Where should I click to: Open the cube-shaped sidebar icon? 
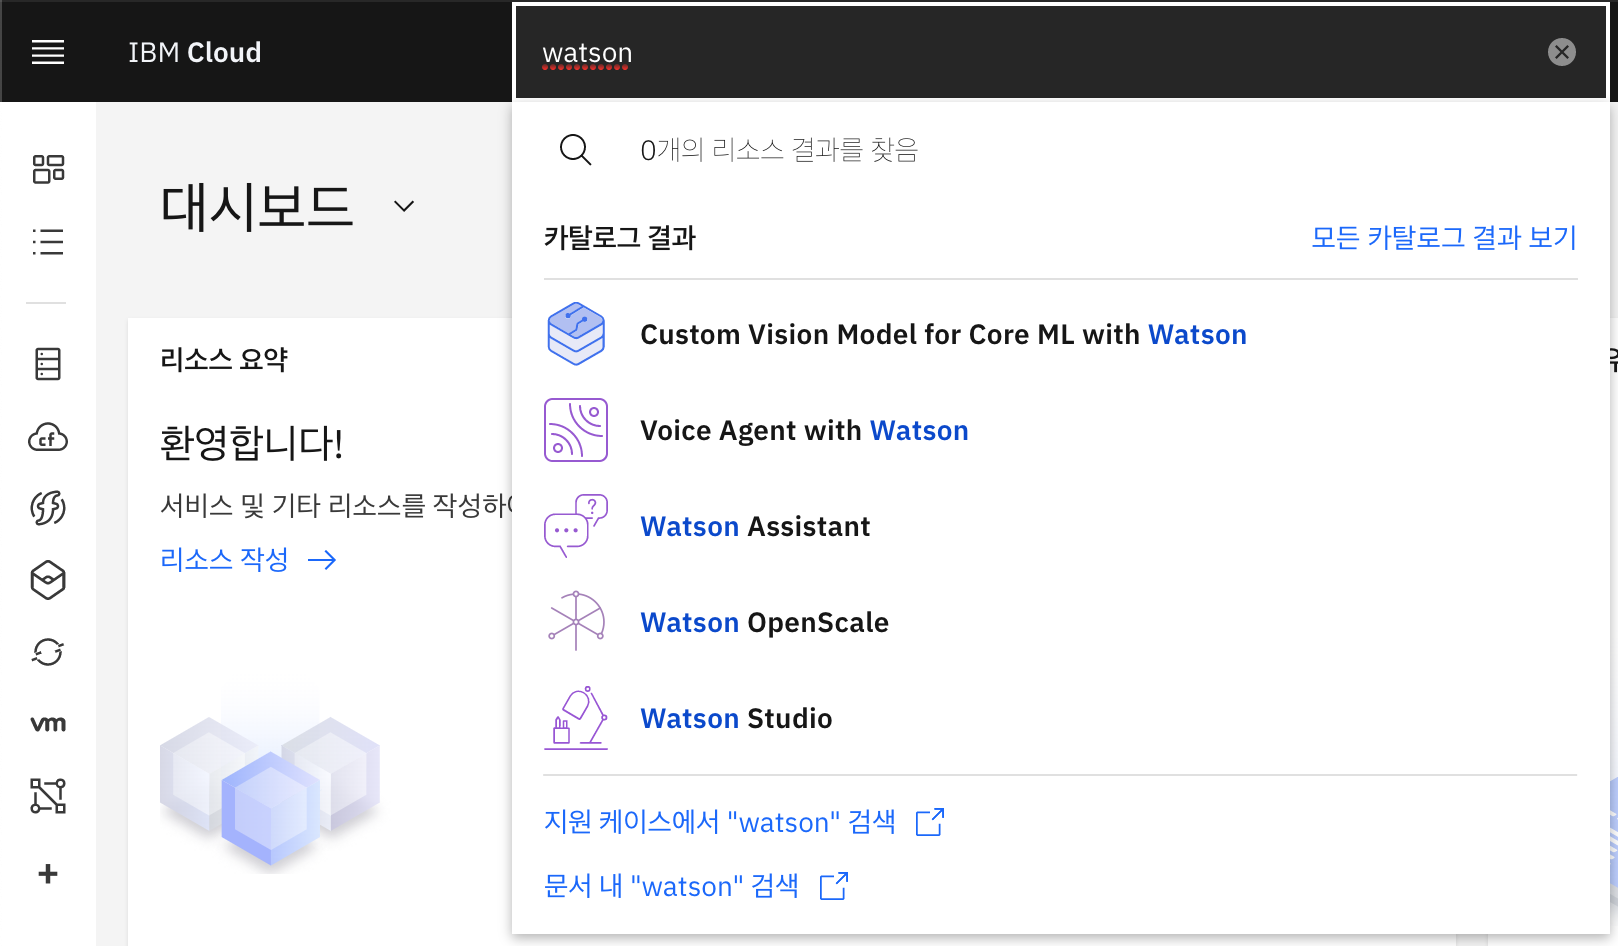point(48,580)
